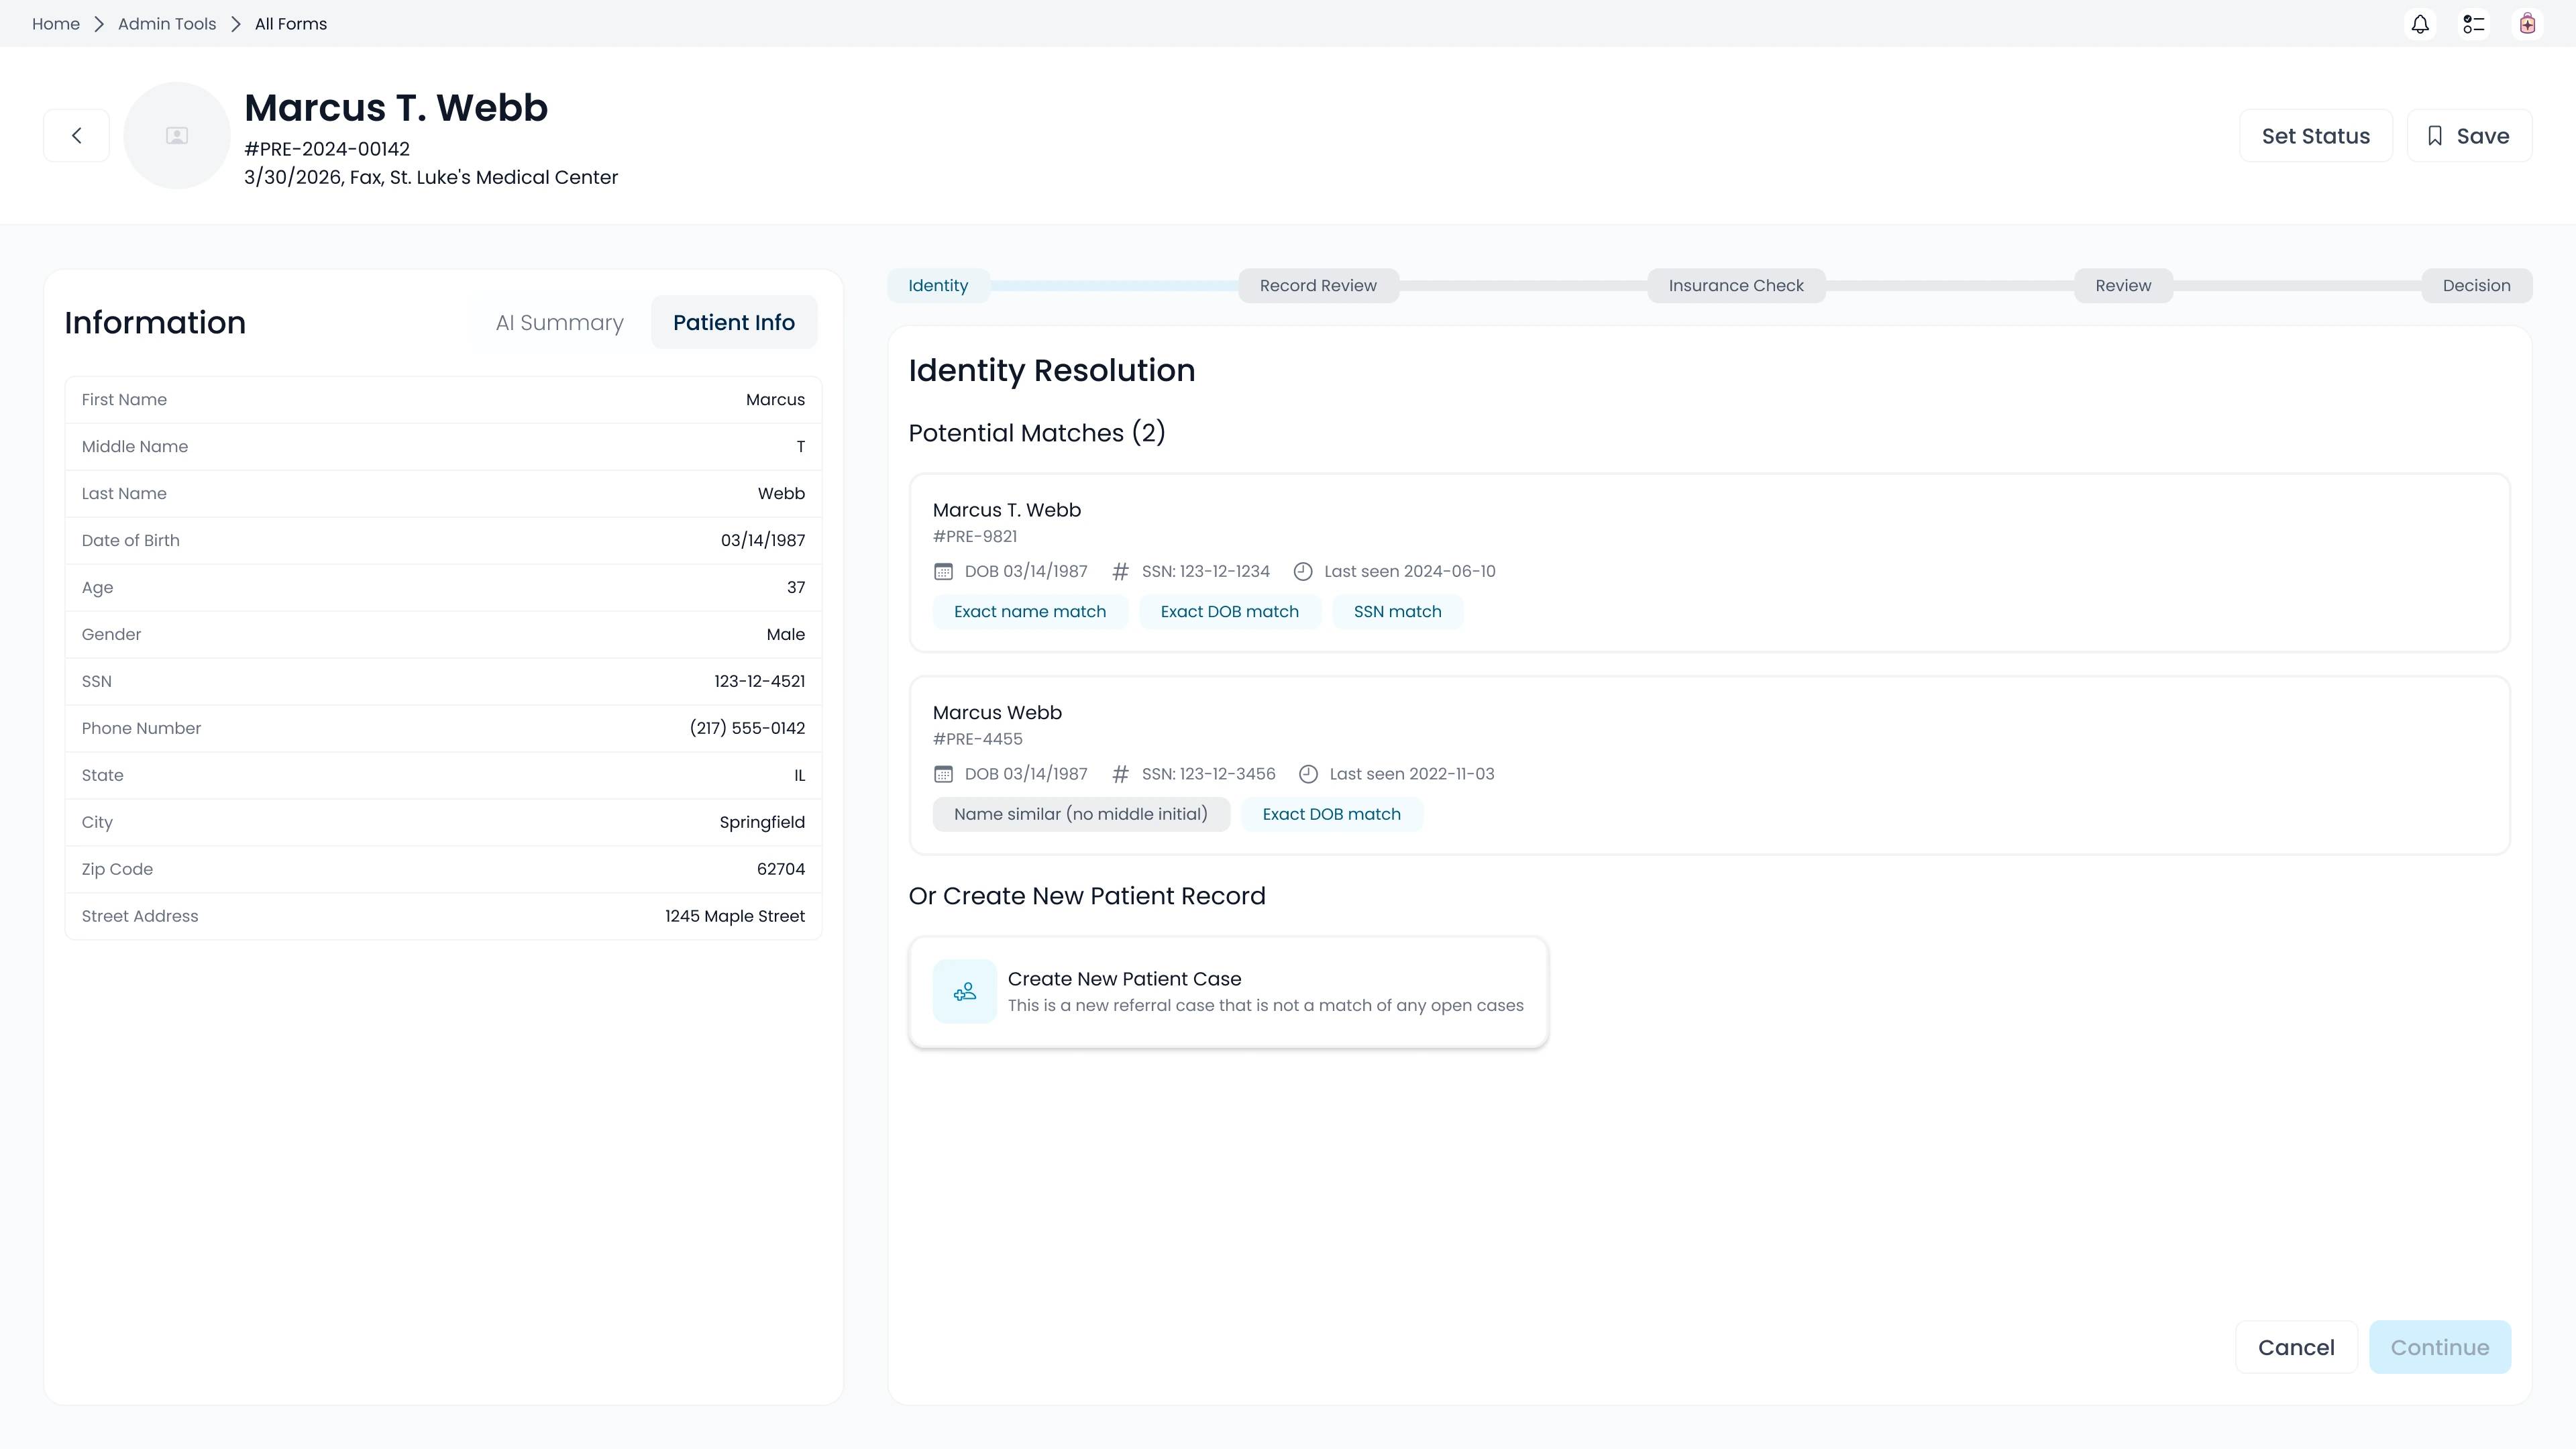Click the SSN match tag
This screenshot has height=1449, width=2576.
(1397, 612)
